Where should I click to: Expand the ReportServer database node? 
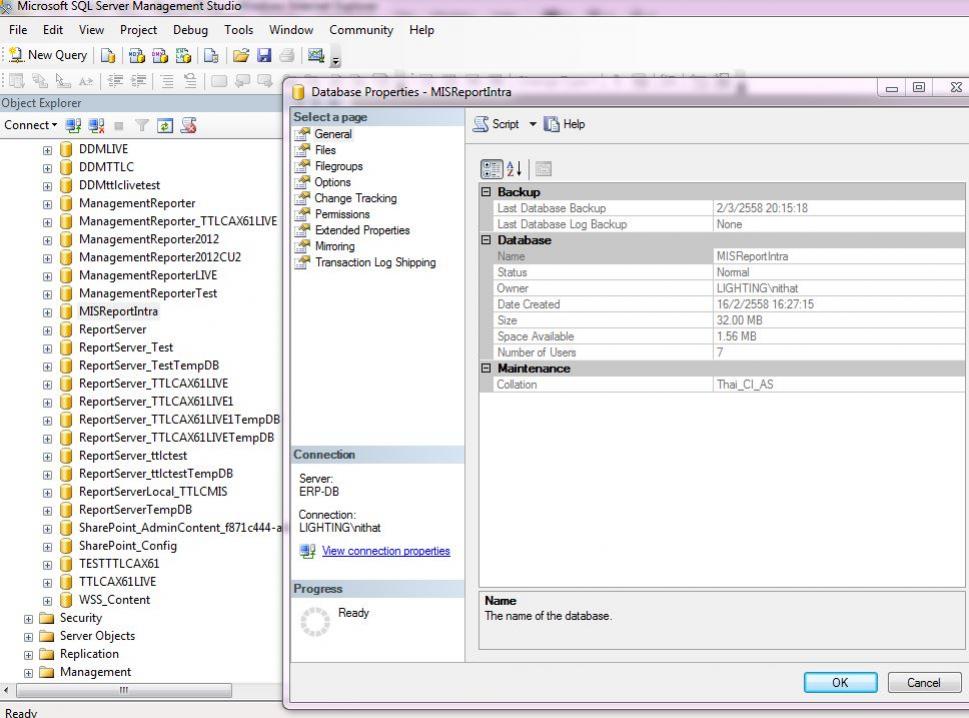click(x=47, y=330)
